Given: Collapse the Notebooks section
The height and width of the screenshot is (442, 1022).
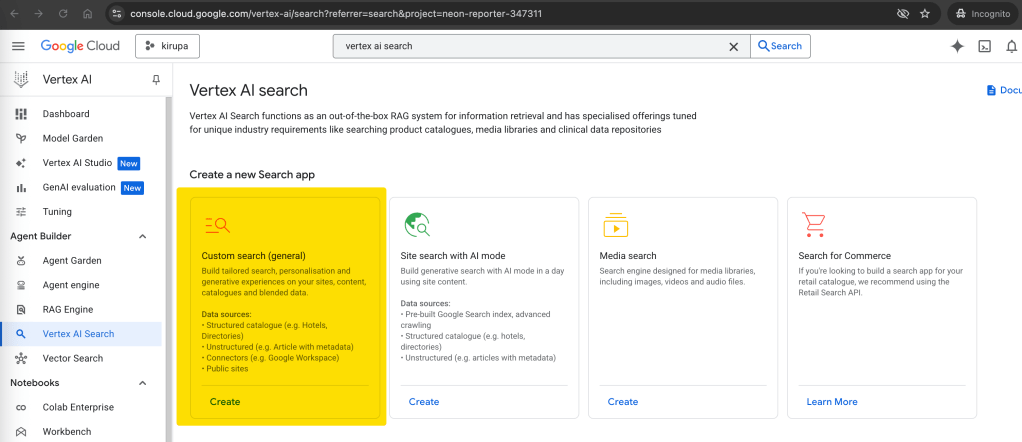Looking at the screenshot, I should [142, 383].
